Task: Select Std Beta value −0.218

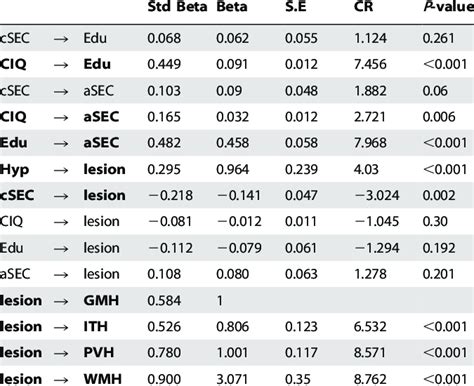Action: coord(170,195)
